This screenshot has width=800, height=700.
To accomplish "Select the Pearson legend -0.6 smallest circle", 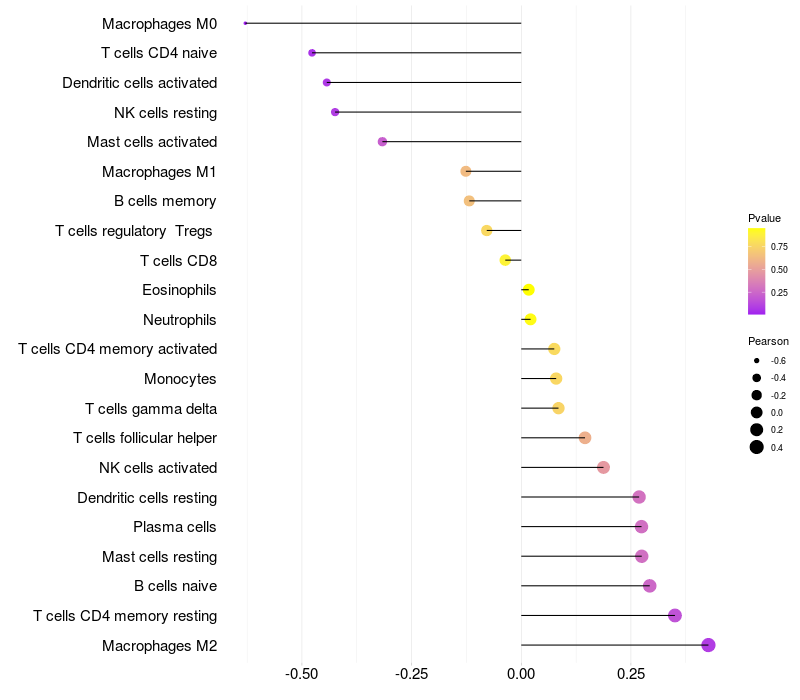I will pos(757,361).
